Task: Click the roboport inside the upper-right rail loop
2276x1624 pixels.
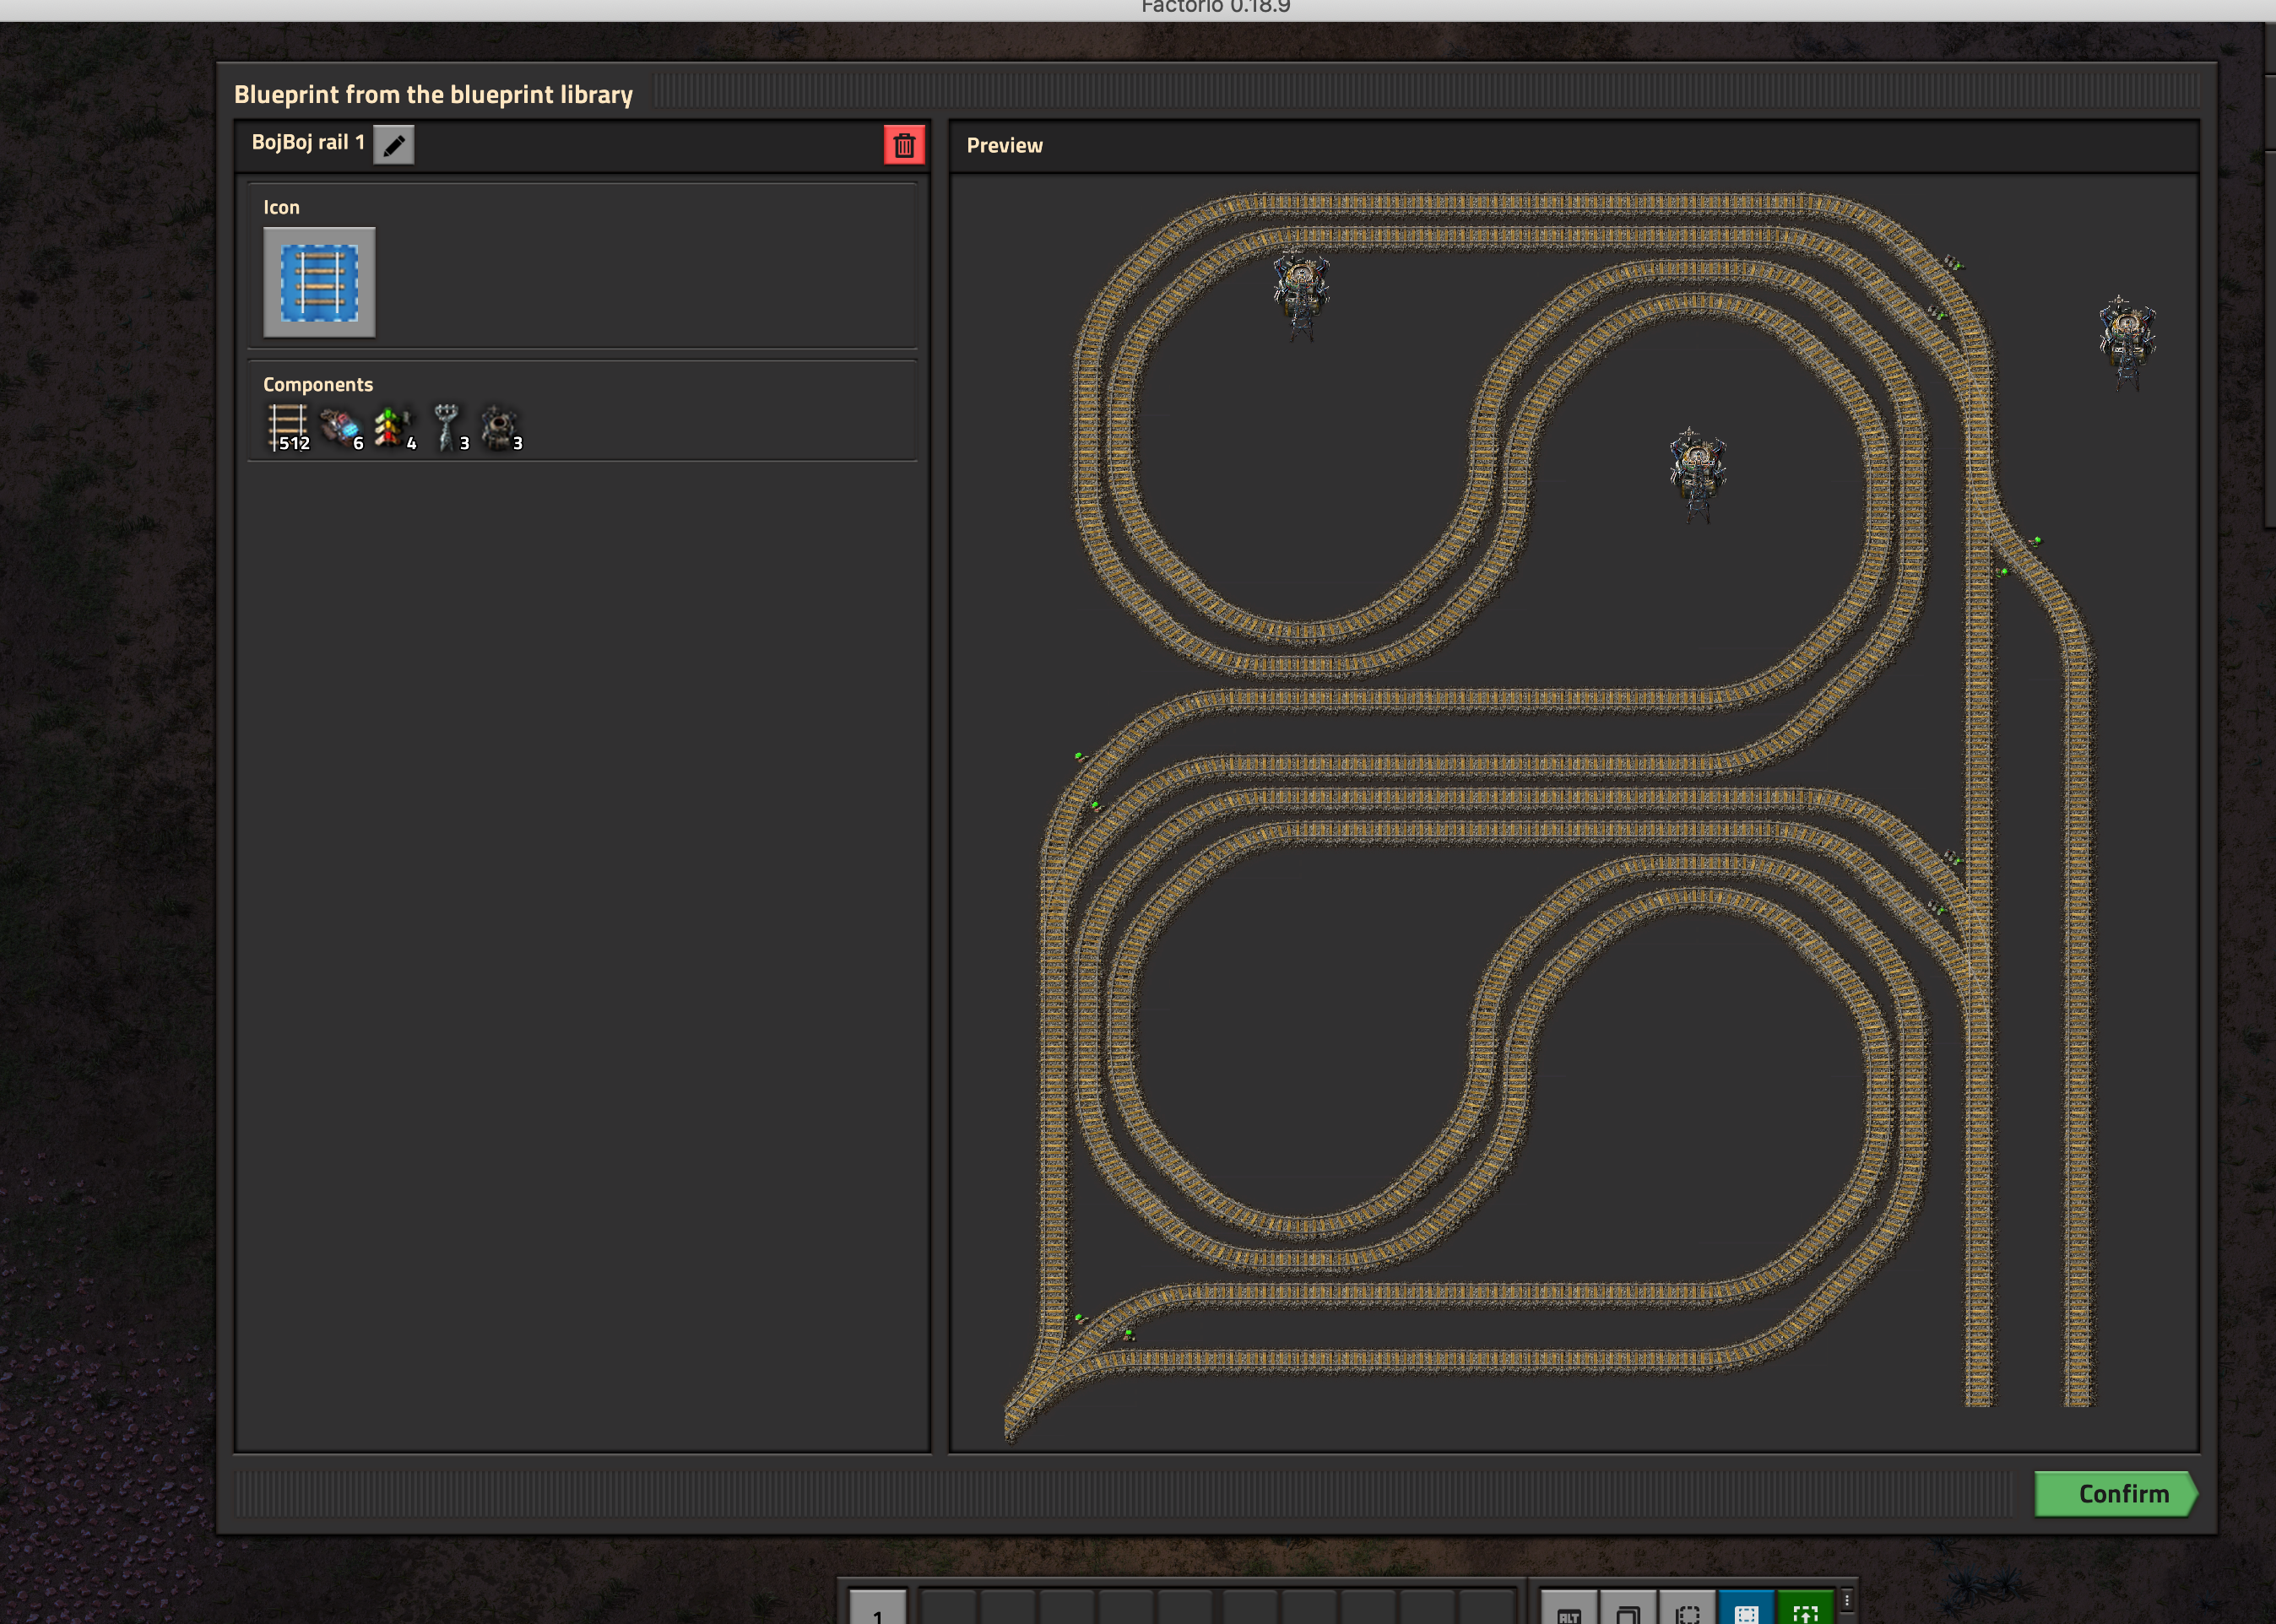Action: click(x=1697, y=474)
